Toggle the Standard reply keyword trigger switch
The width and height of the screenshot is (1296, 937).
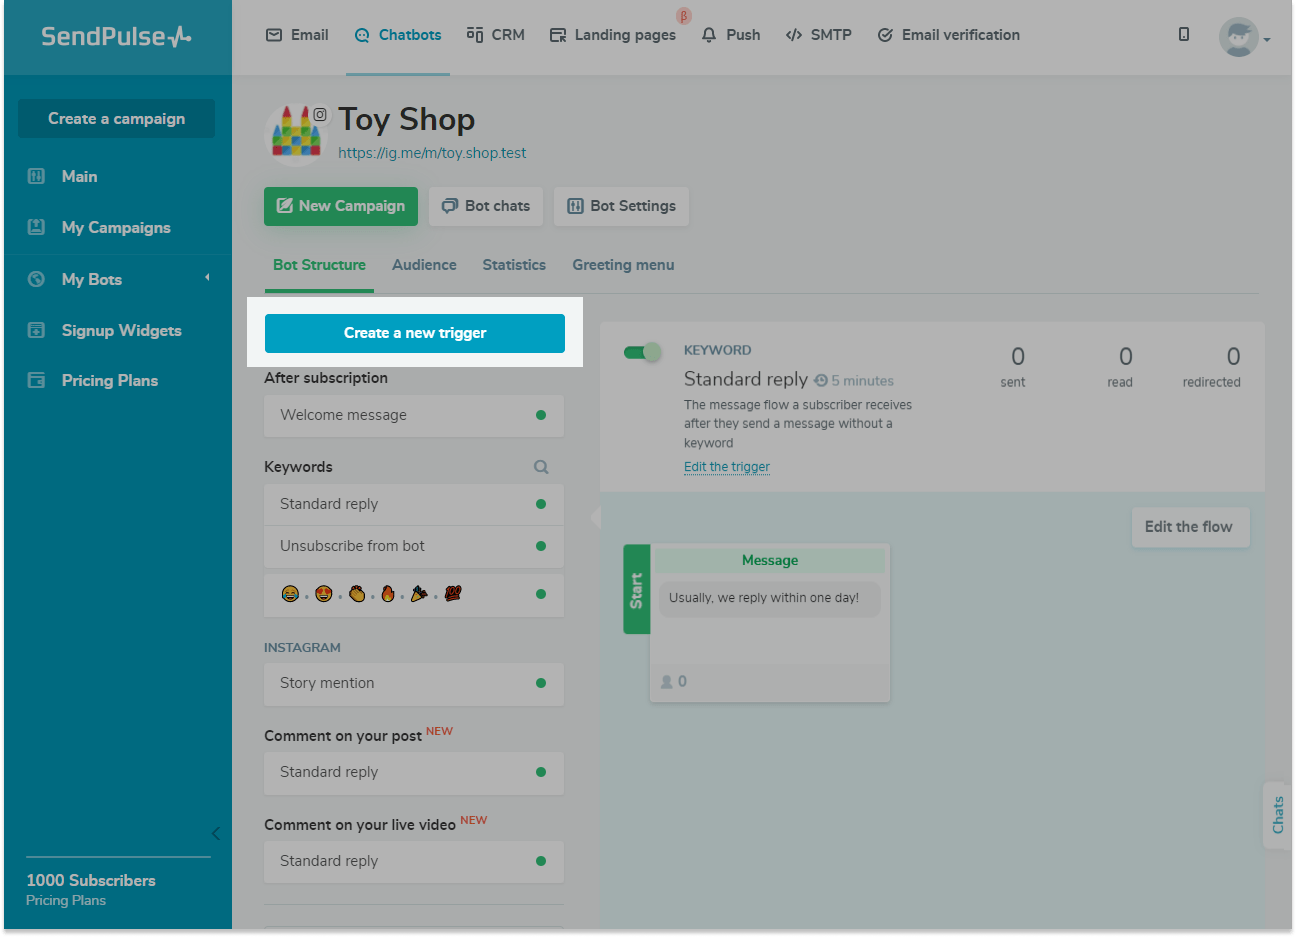click(642, 352)
